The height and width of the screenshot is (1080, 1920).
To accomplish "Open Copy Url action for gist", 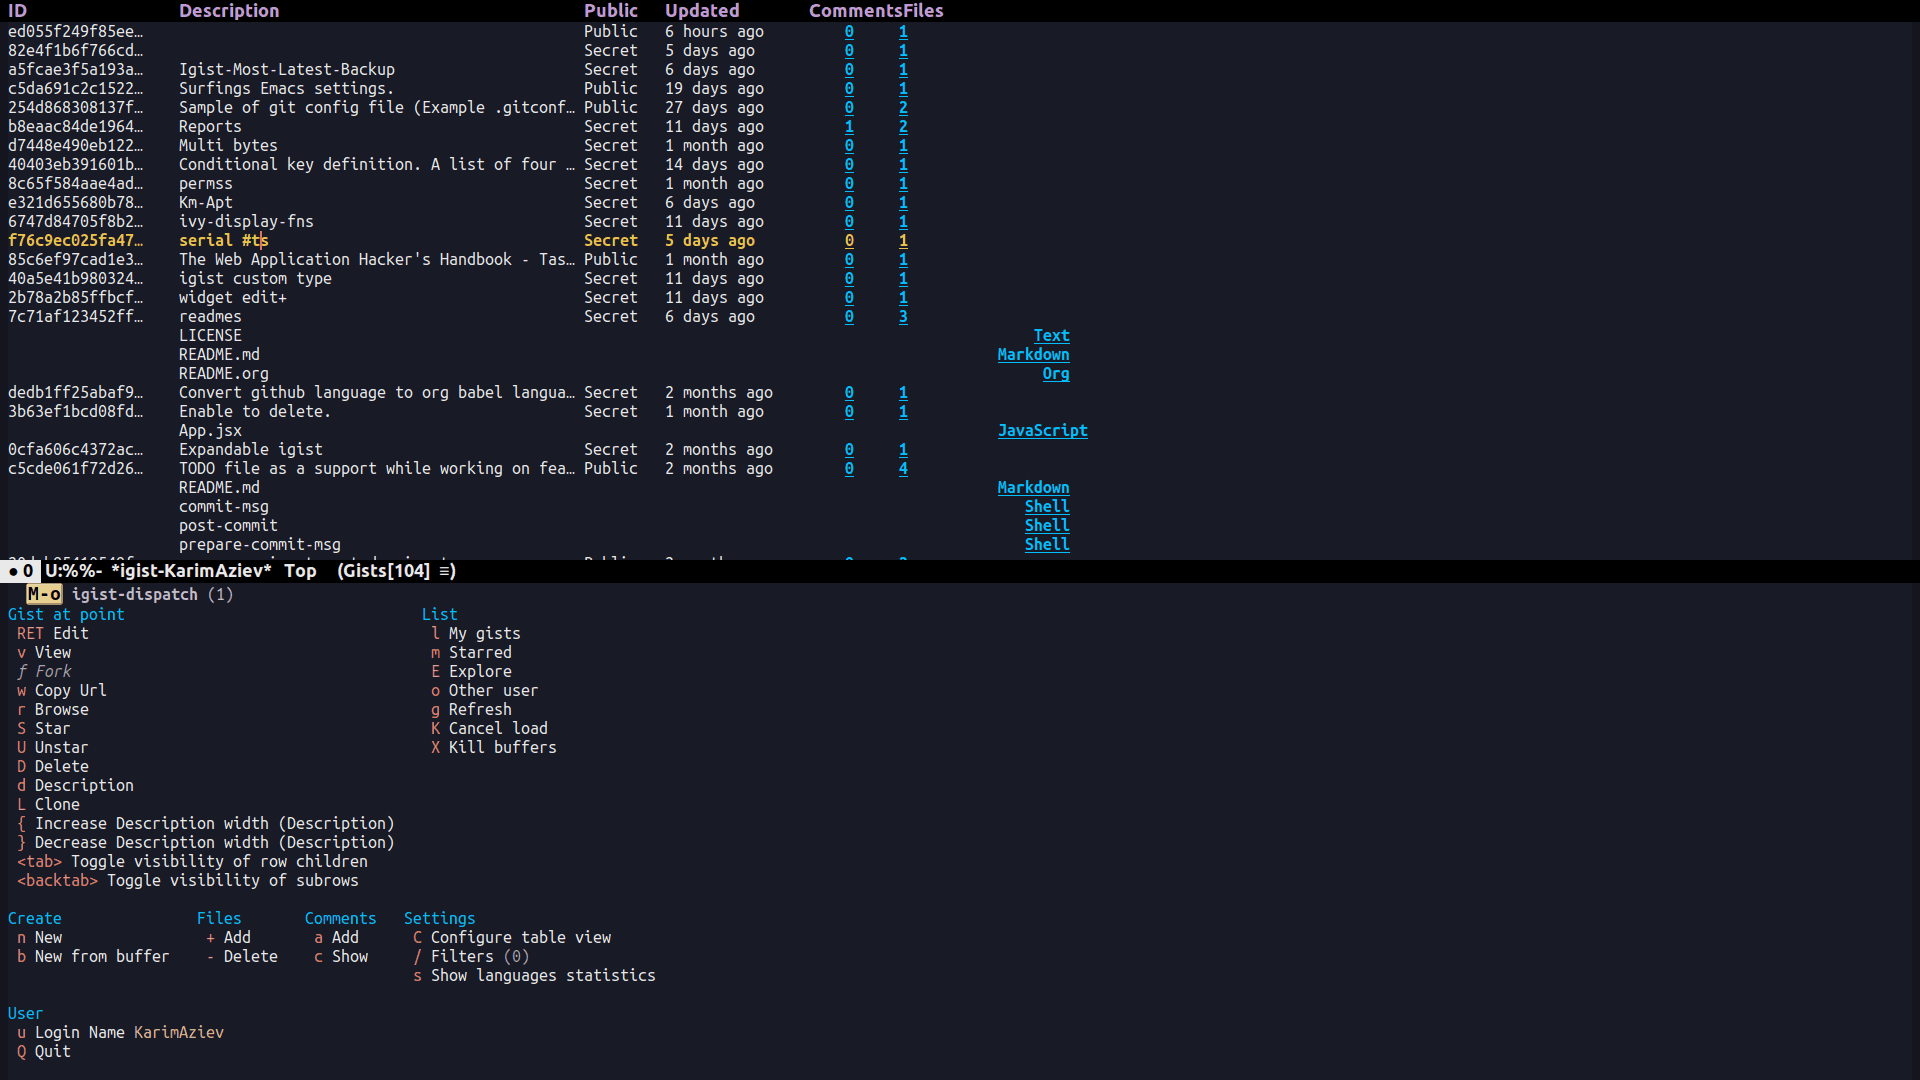I will pyautogui.click(x=71, y=690).
